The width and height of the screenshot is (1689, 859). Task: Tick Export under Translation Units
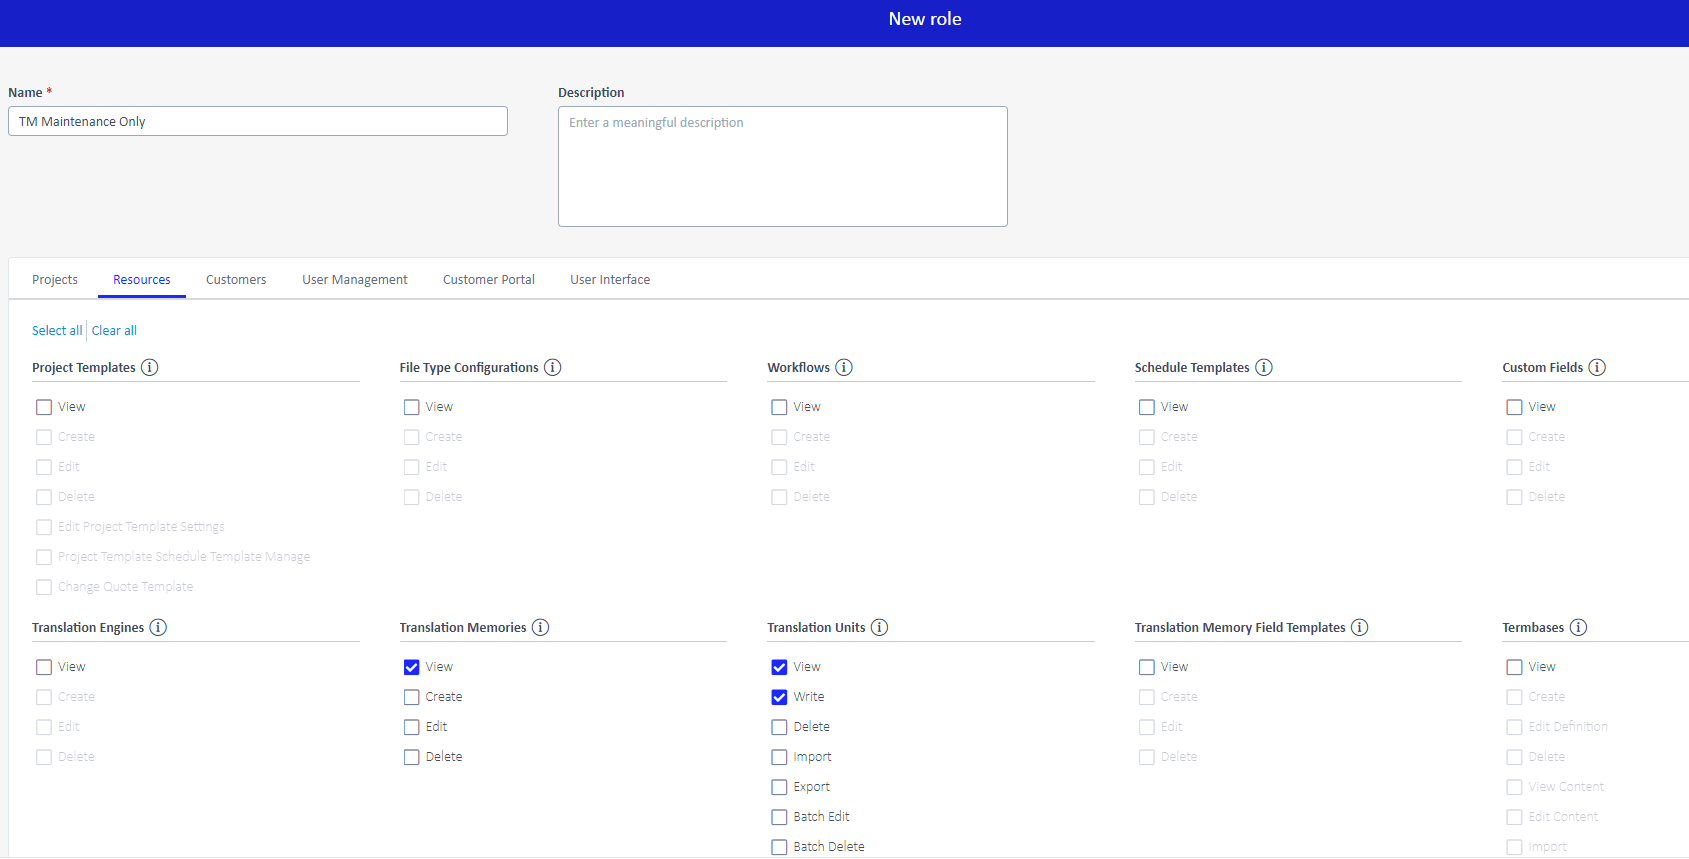pyautogui.click(x=779, y=787)
